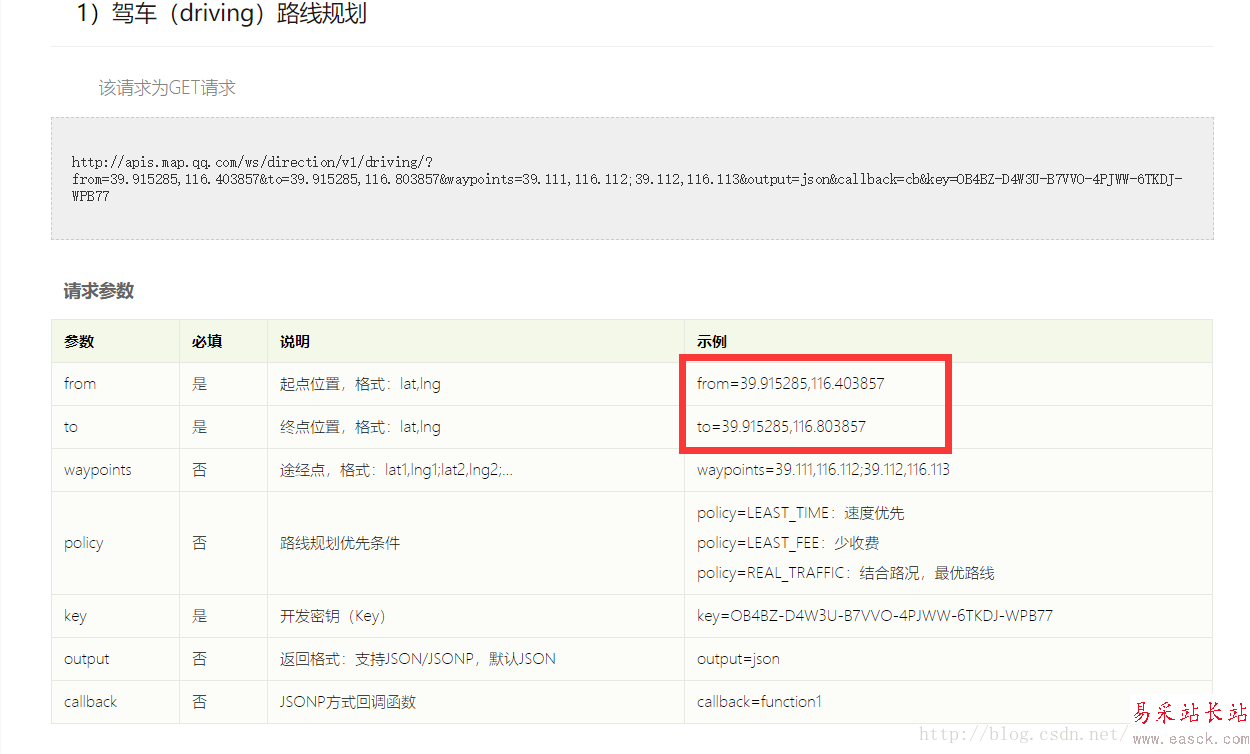Click '是' in the key row

(200, 616)
